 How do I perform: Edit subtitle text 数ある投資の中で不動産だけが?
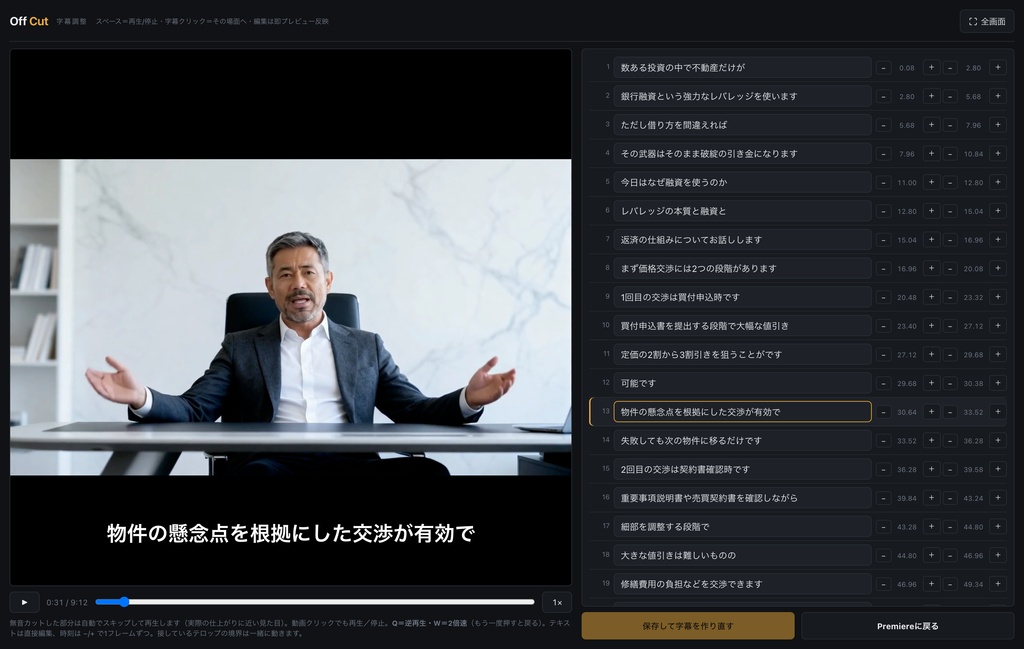[743, 67]
